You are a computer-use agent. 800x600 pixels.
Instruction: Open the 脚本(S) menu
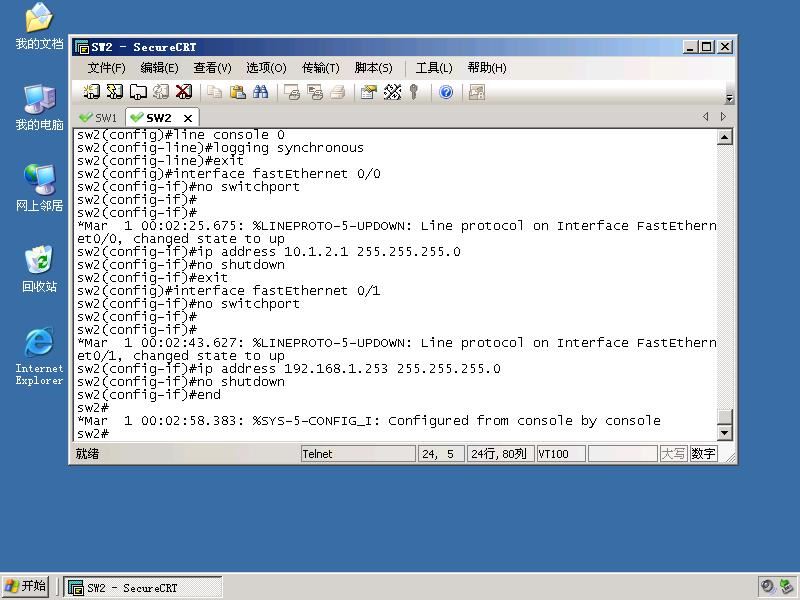coord(373,68)
